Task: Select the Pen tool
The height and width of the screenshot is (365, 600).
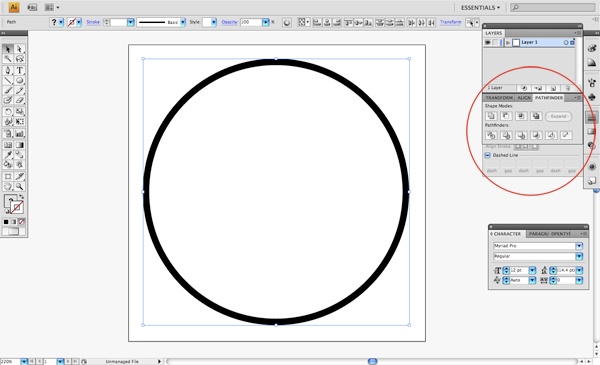Action: tap(8, 70)
